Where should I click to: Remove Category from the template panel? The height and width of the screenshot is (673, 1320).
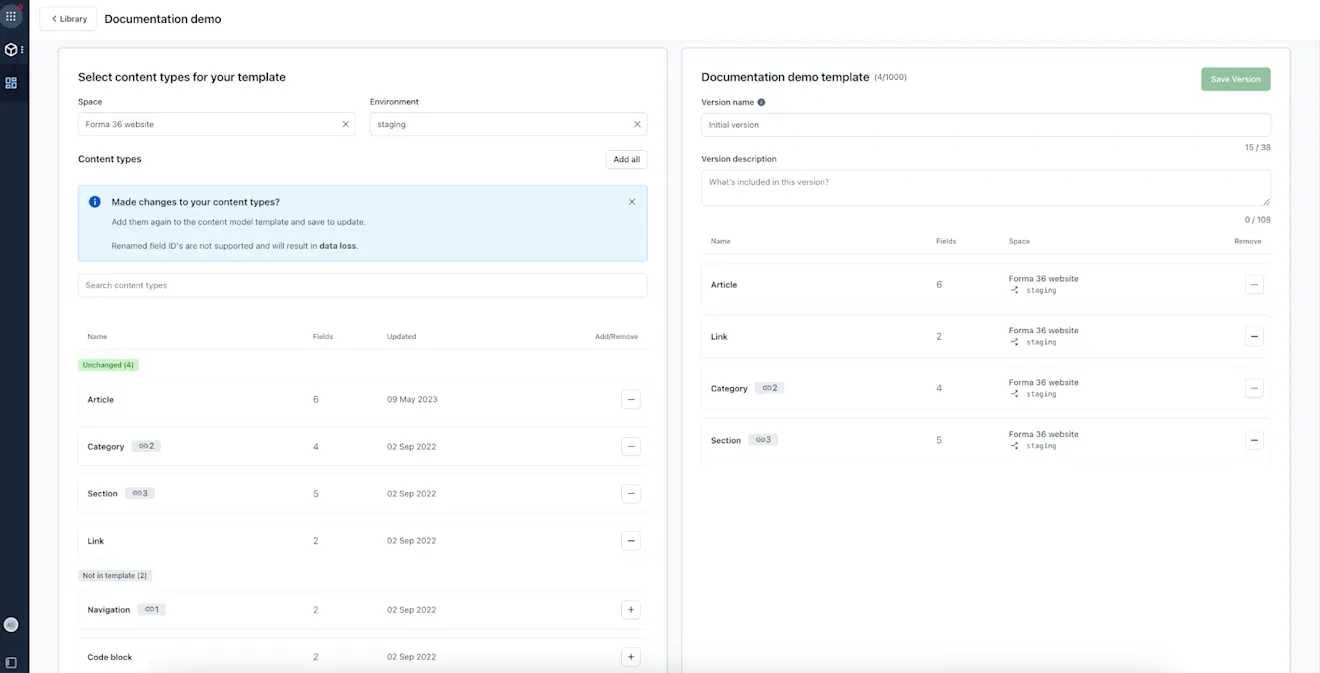tap(1254, 388)
